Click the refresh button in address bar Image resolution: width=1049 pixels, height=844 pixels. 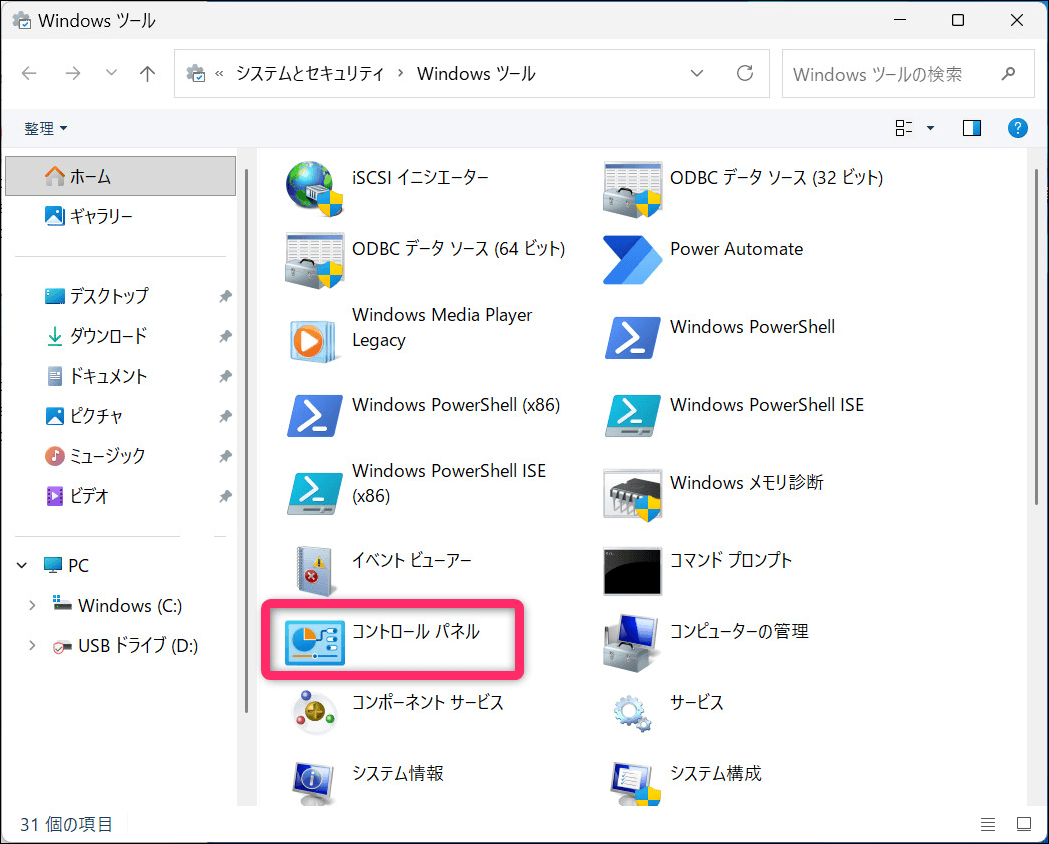tap(744, 73)
